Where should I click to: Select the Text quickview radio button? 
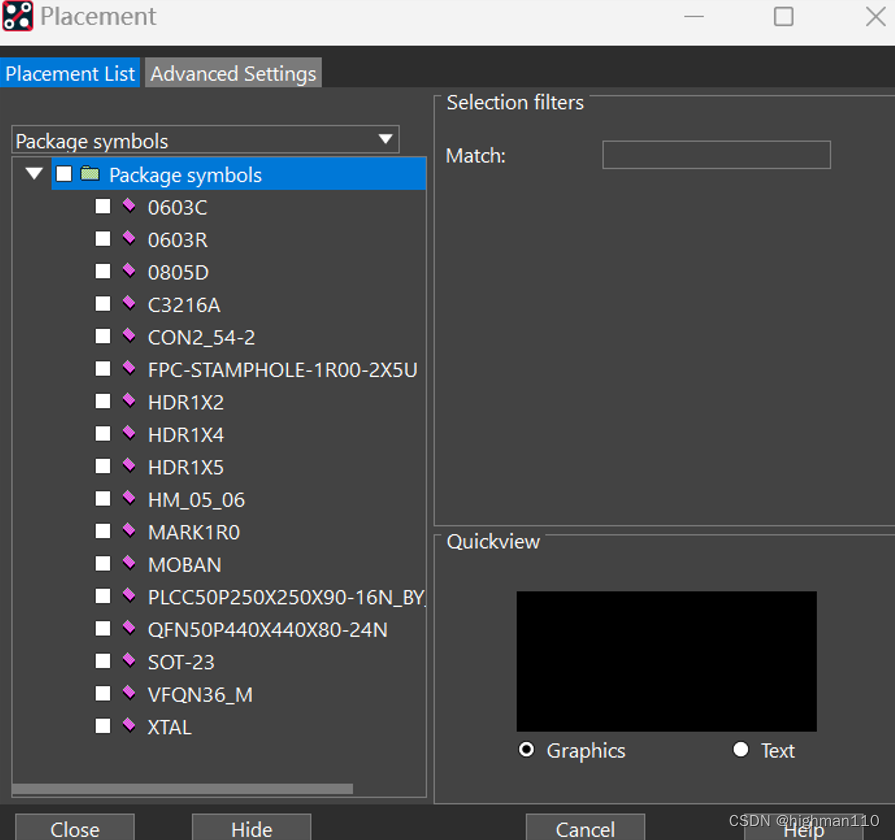click(x=741, y=750)
